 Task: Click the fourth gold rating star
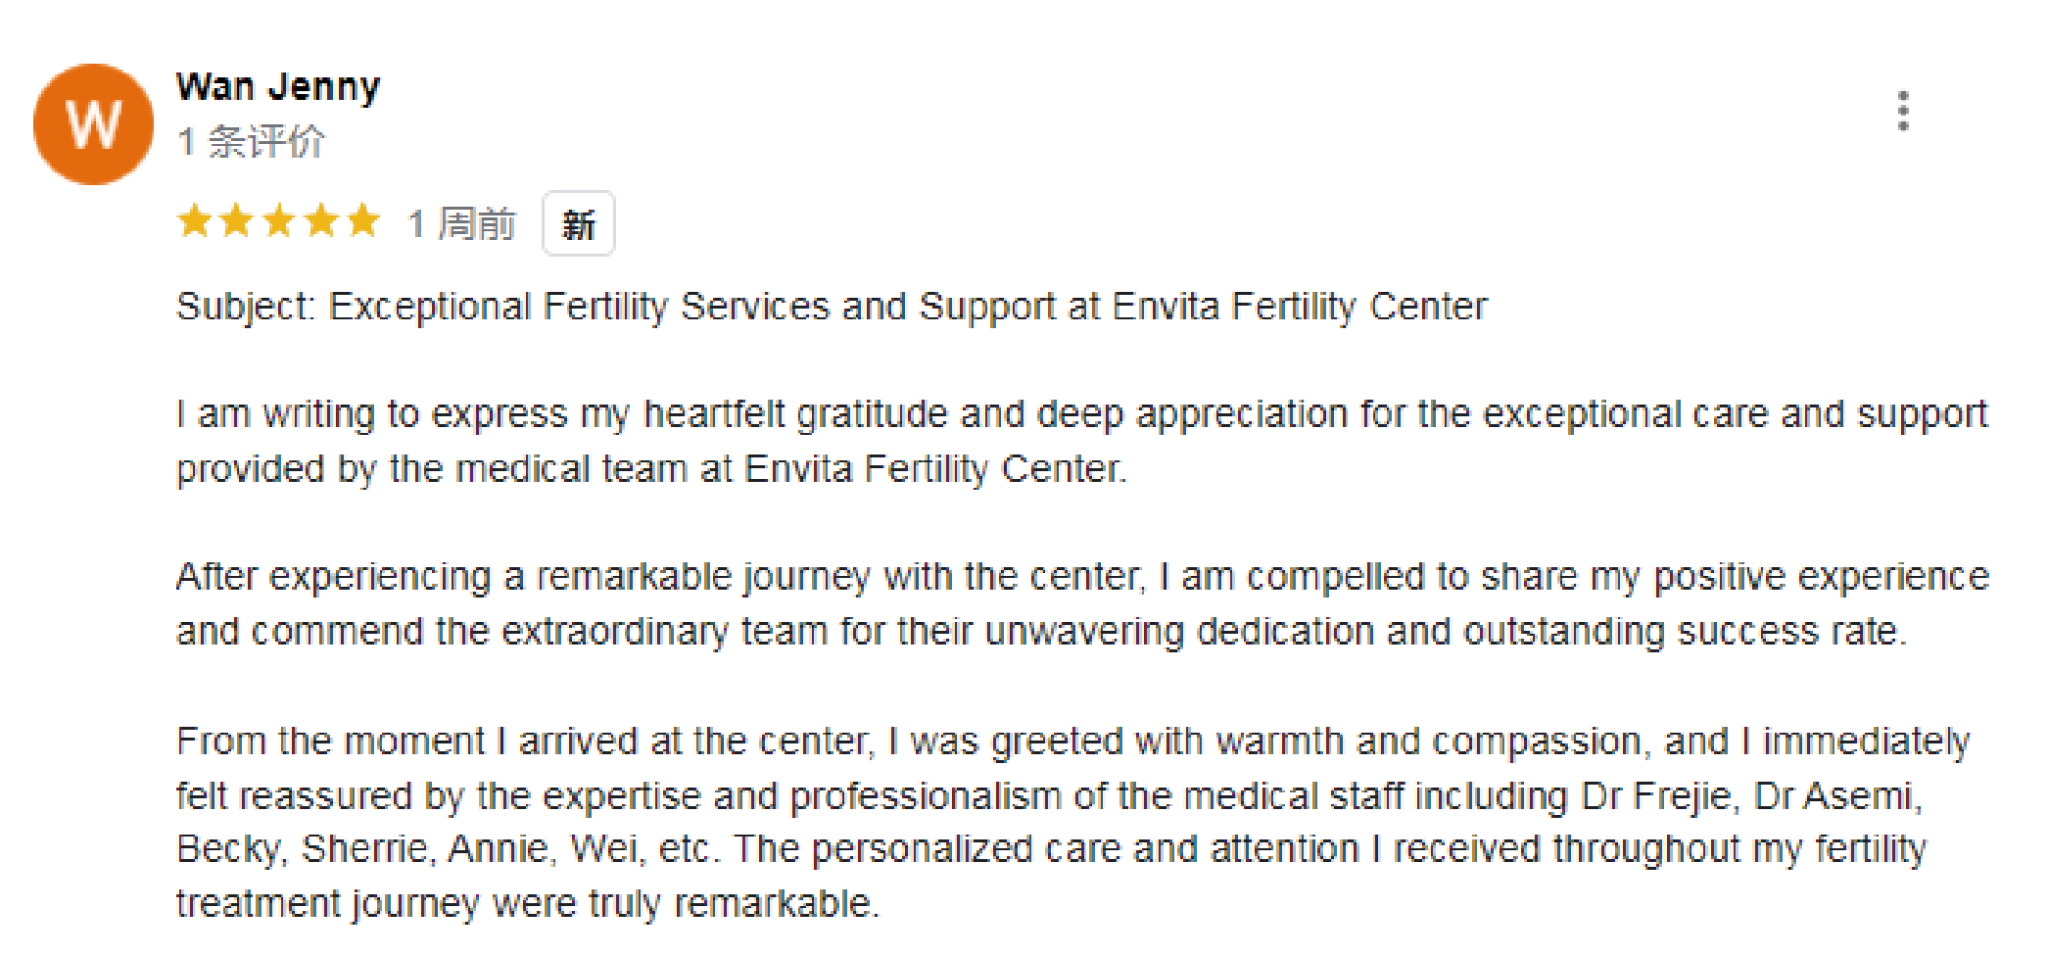coord(320,221)
